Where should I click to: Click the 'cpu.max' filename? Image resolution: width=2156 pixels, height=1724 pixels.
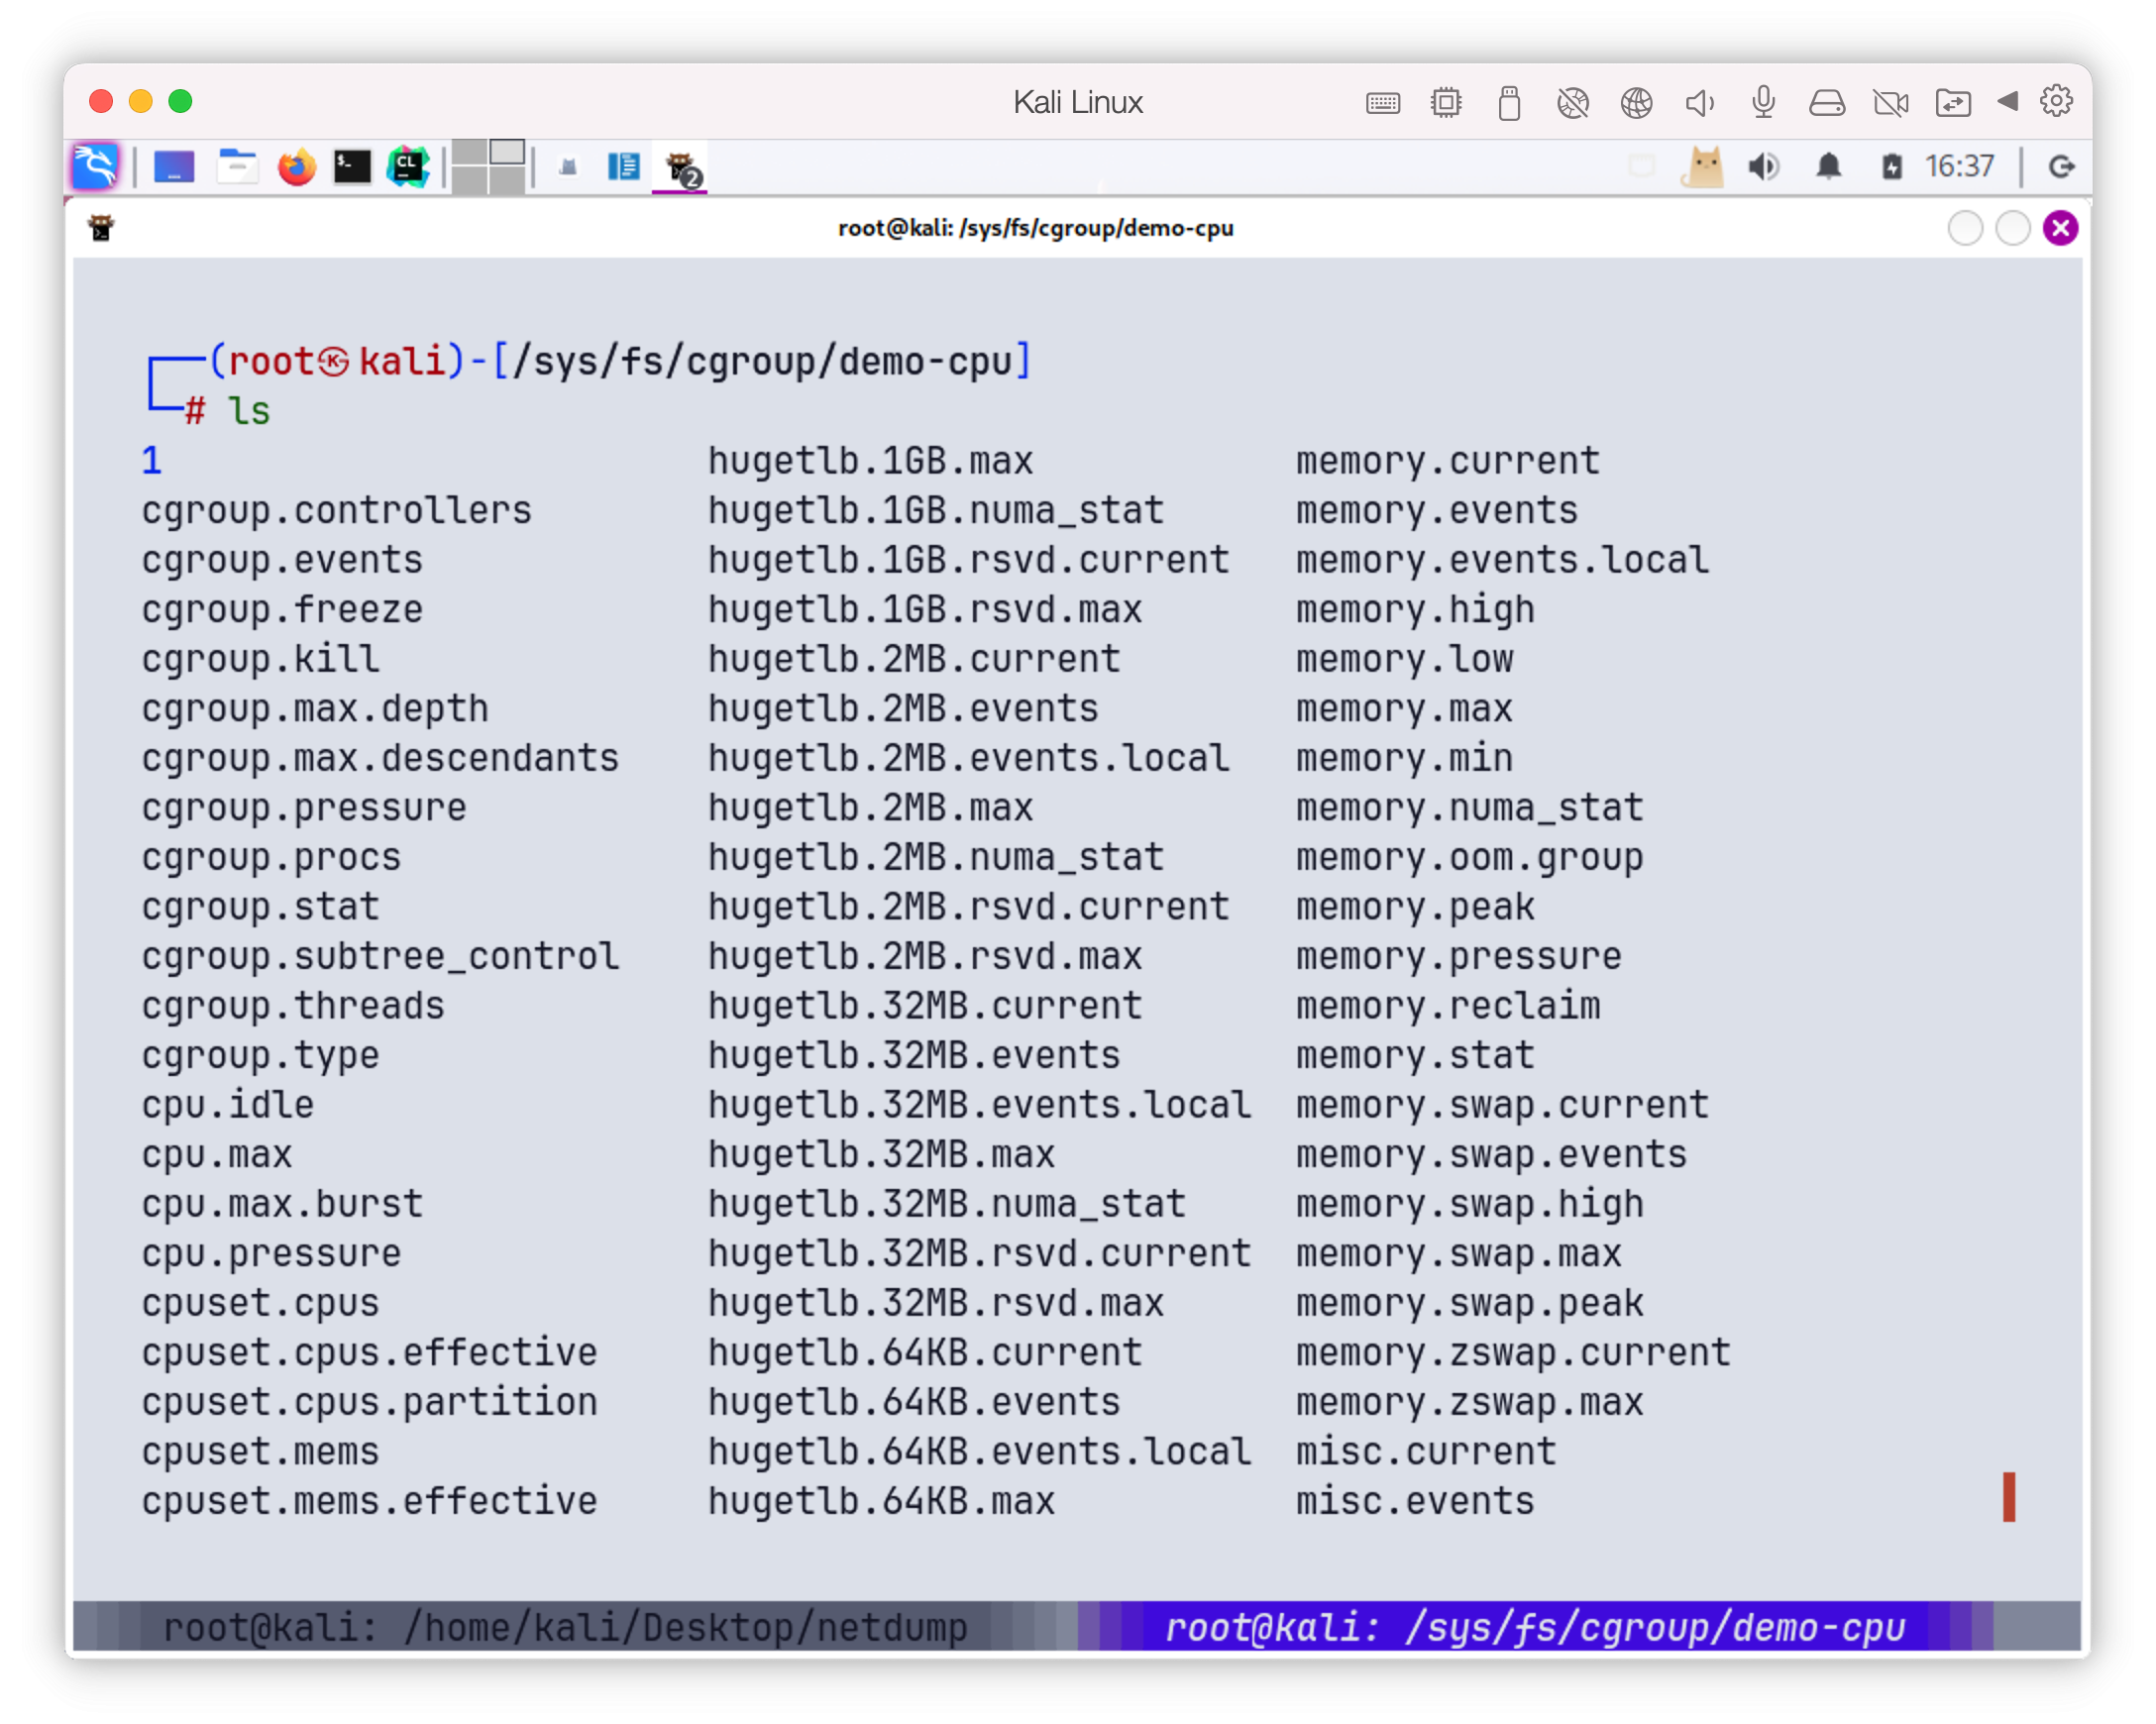[216, 1155]
